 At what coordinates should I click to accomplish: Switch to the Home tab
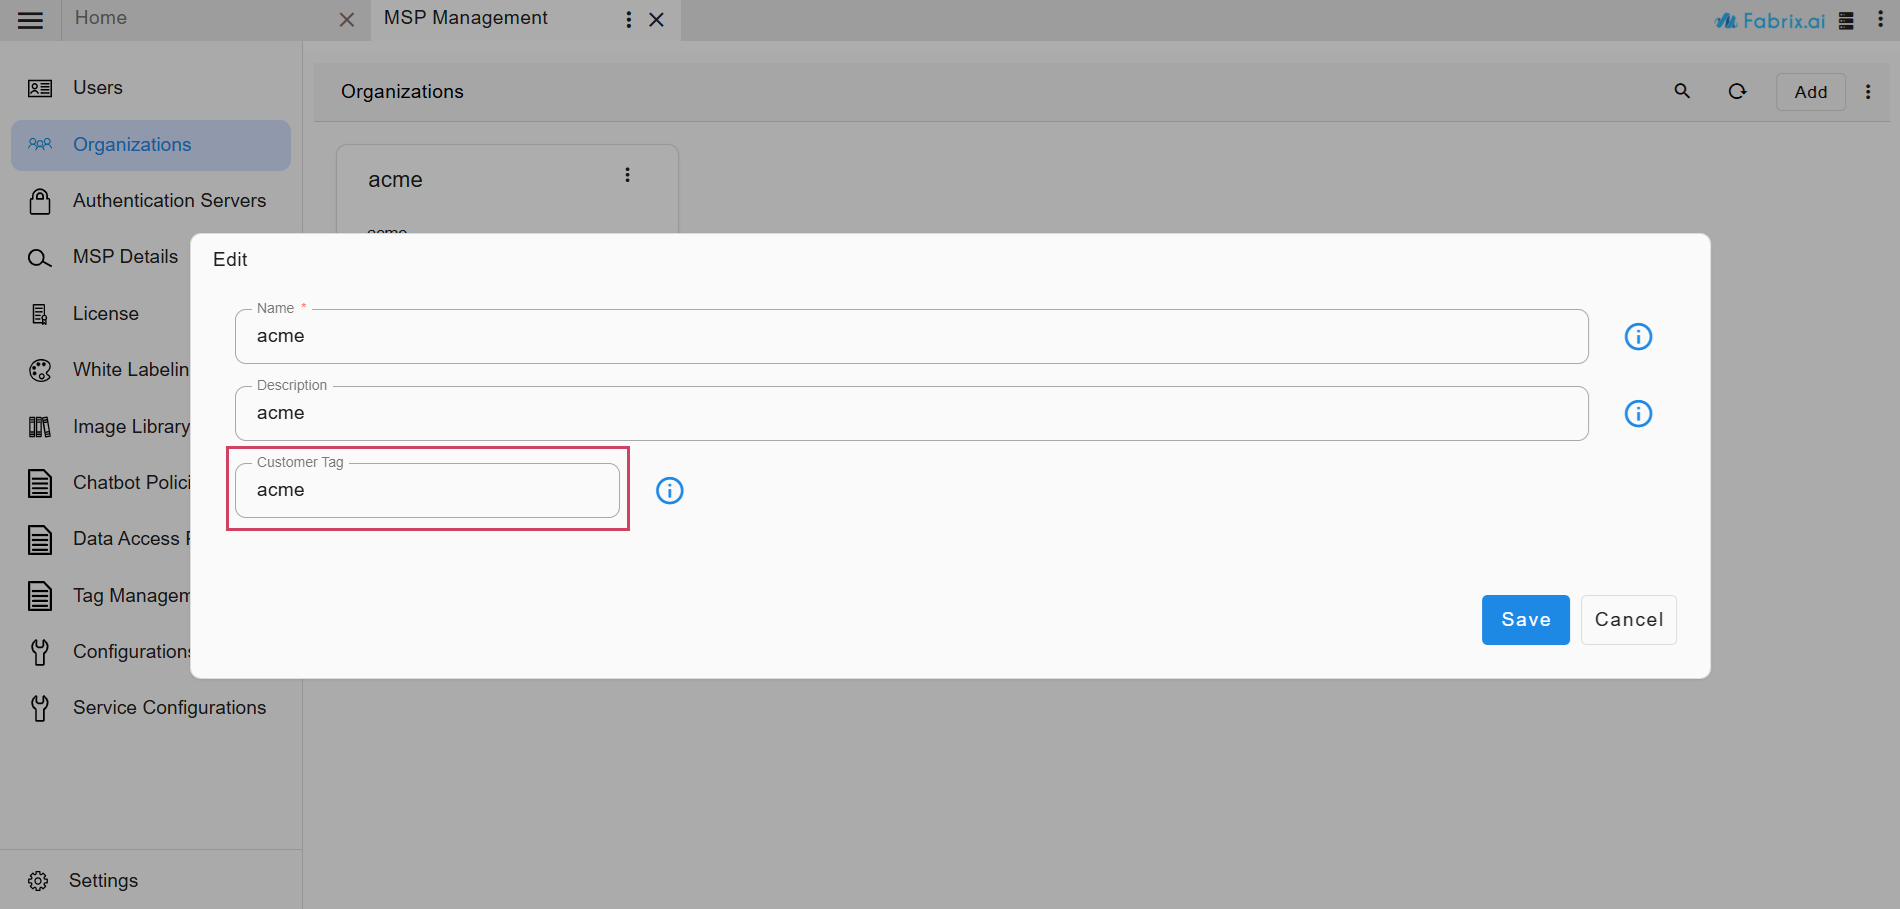point(101,18)
